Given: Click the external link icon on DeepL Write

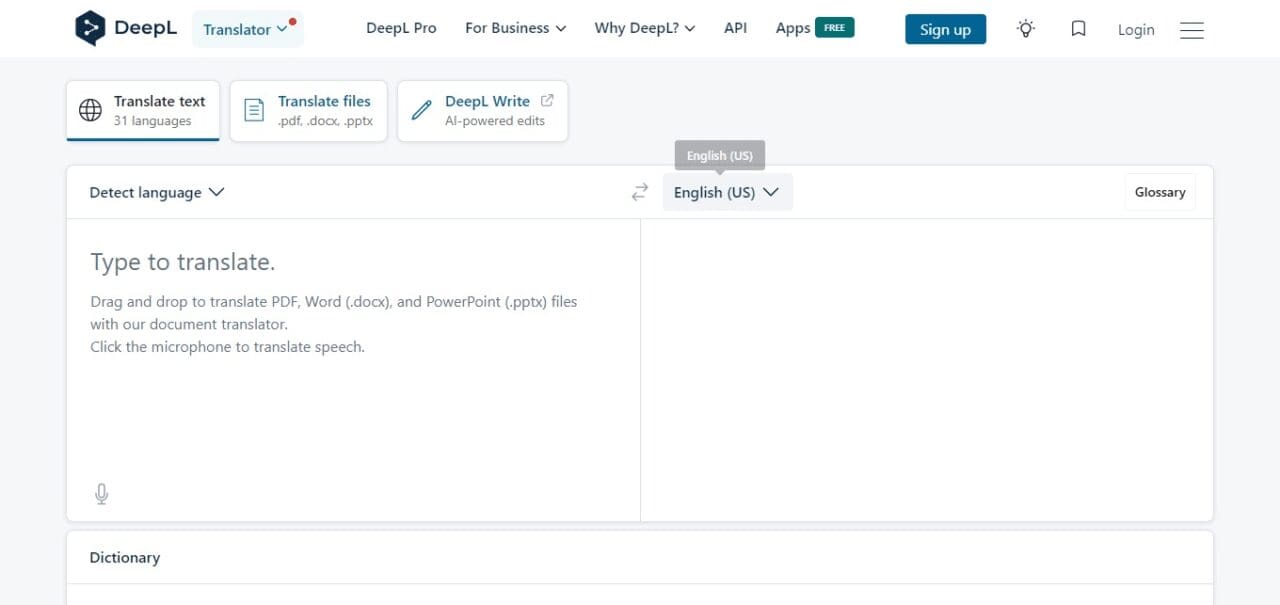Looking at the screenshot, I should tap(547, 100).
